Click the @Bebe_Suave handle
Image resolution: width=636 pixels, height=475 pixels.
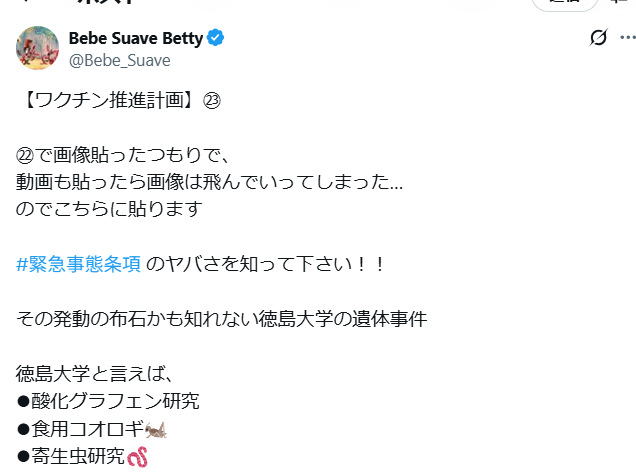pyautogui.click(x=119, y=60)
